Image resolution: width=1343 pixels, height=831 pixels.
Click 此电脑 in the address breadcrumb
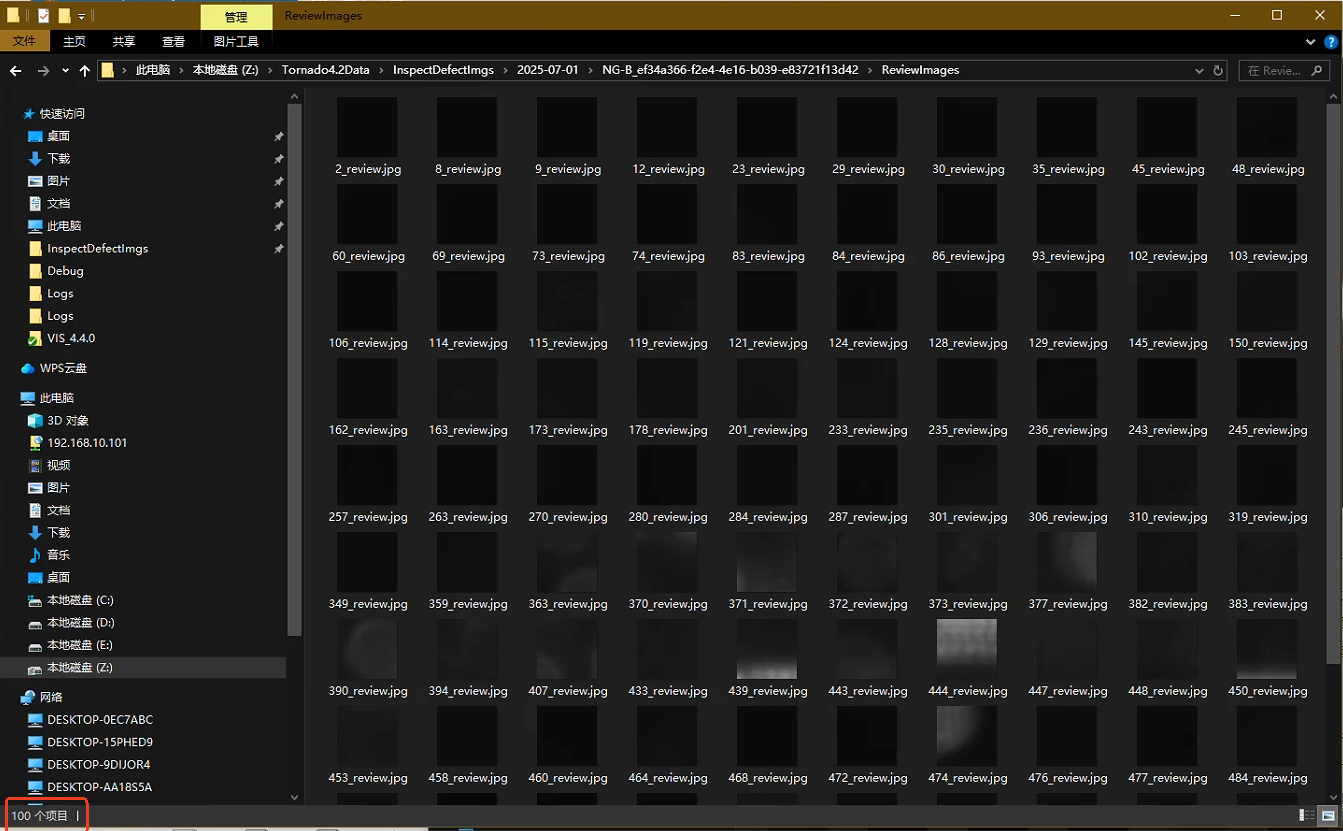click(153, 70)
